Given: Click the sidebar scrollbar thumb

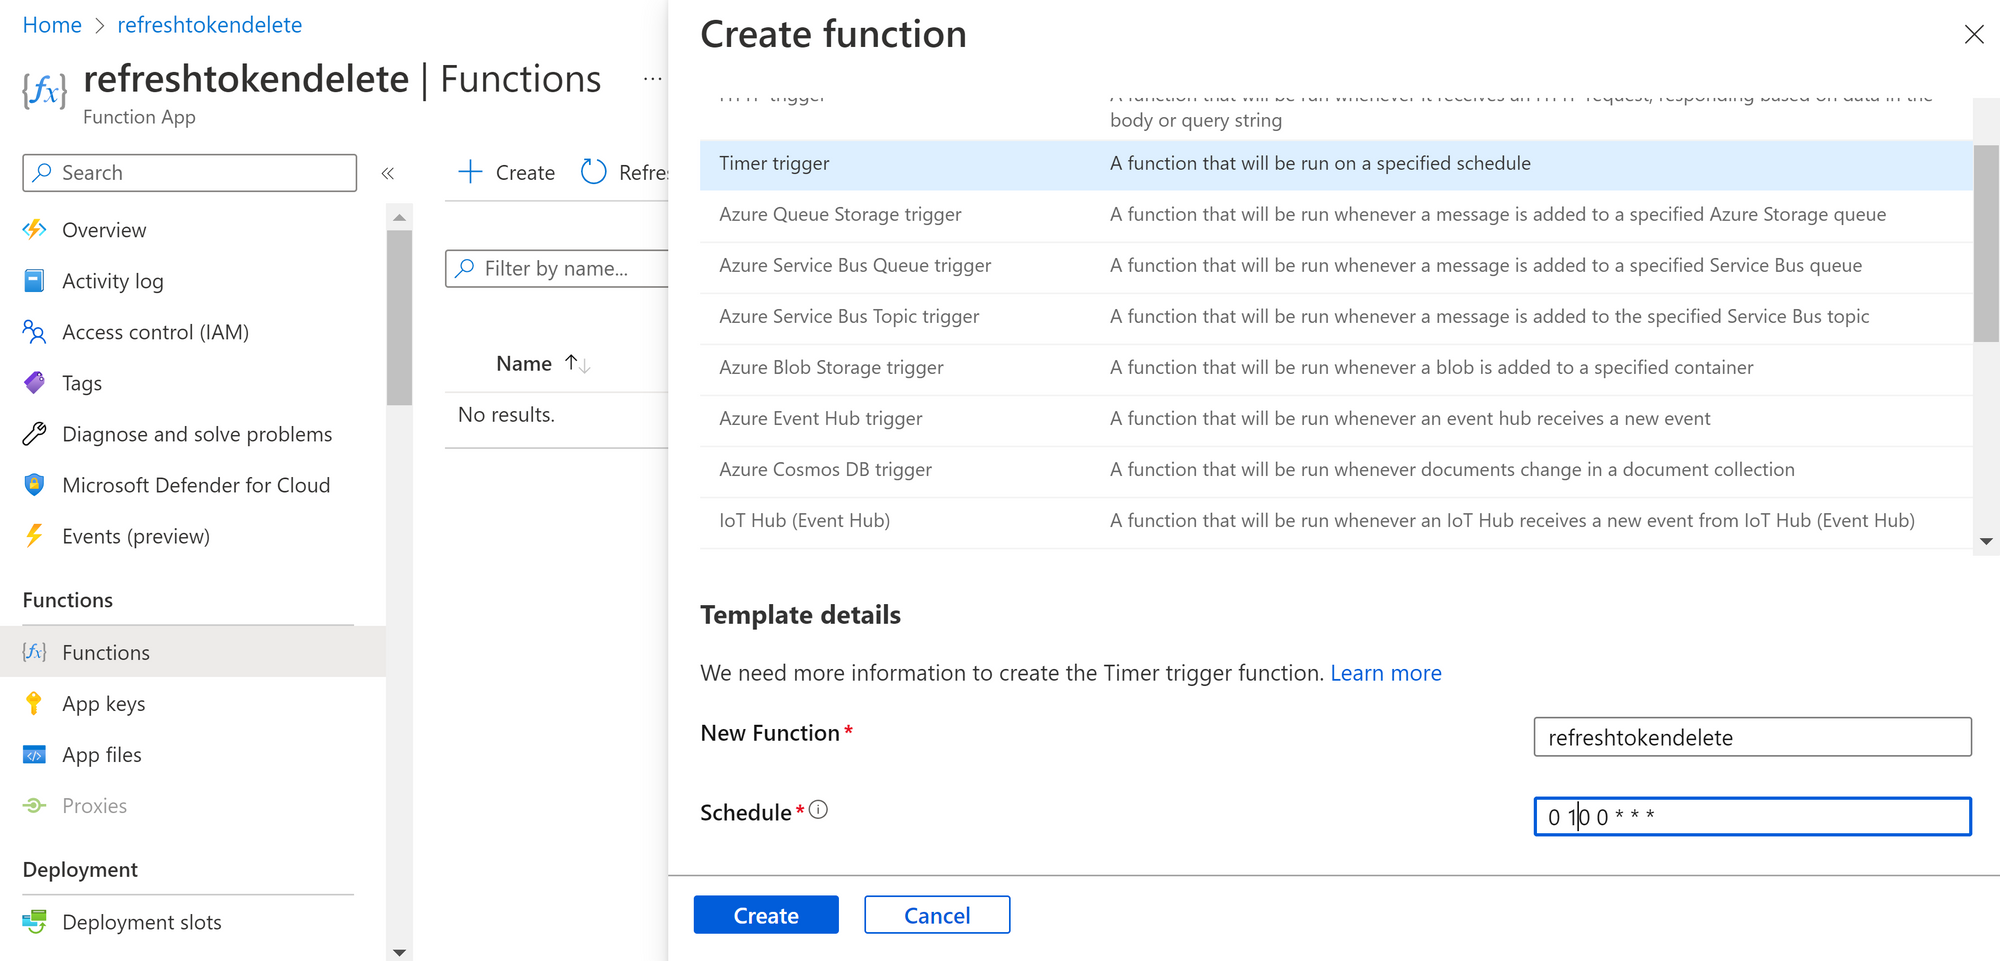Looking at the screenshot, I should [x=399, y=318].
